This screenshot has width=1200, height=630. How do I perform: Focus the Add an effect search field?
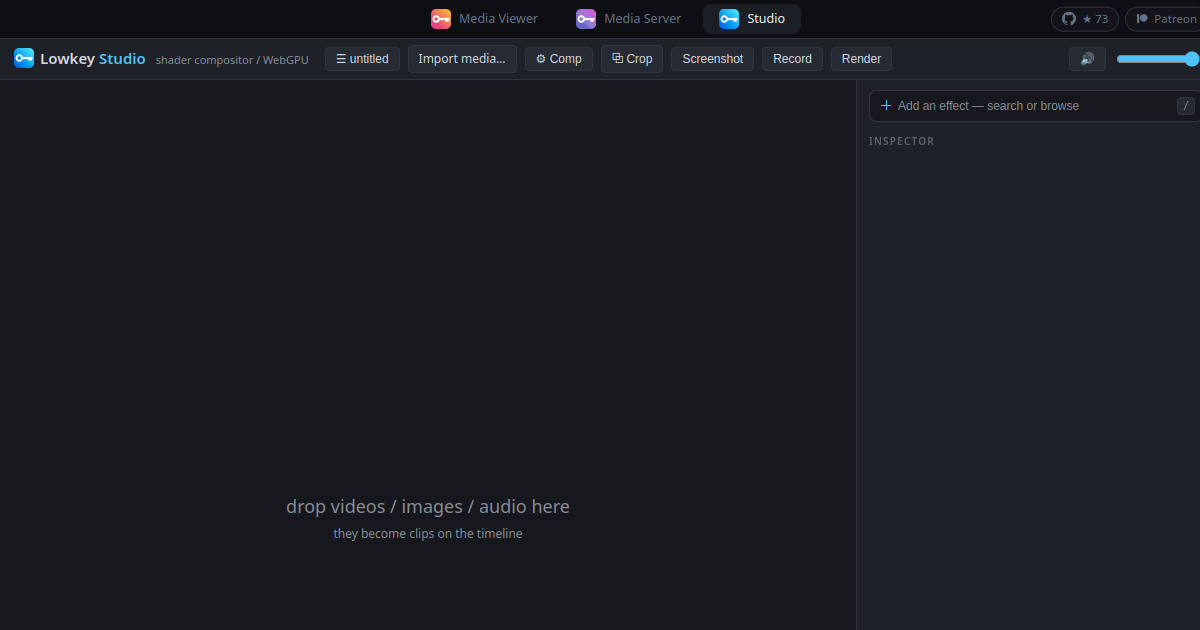coord(1034,106)
